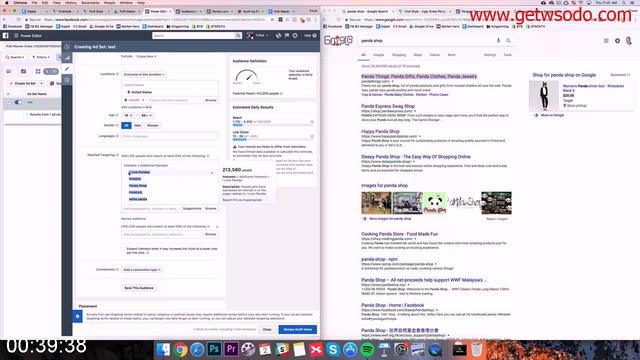Toggle the view mode pill switch
Image resolution: width=640 pixels, height=360 pixels.
pos(51,71)
